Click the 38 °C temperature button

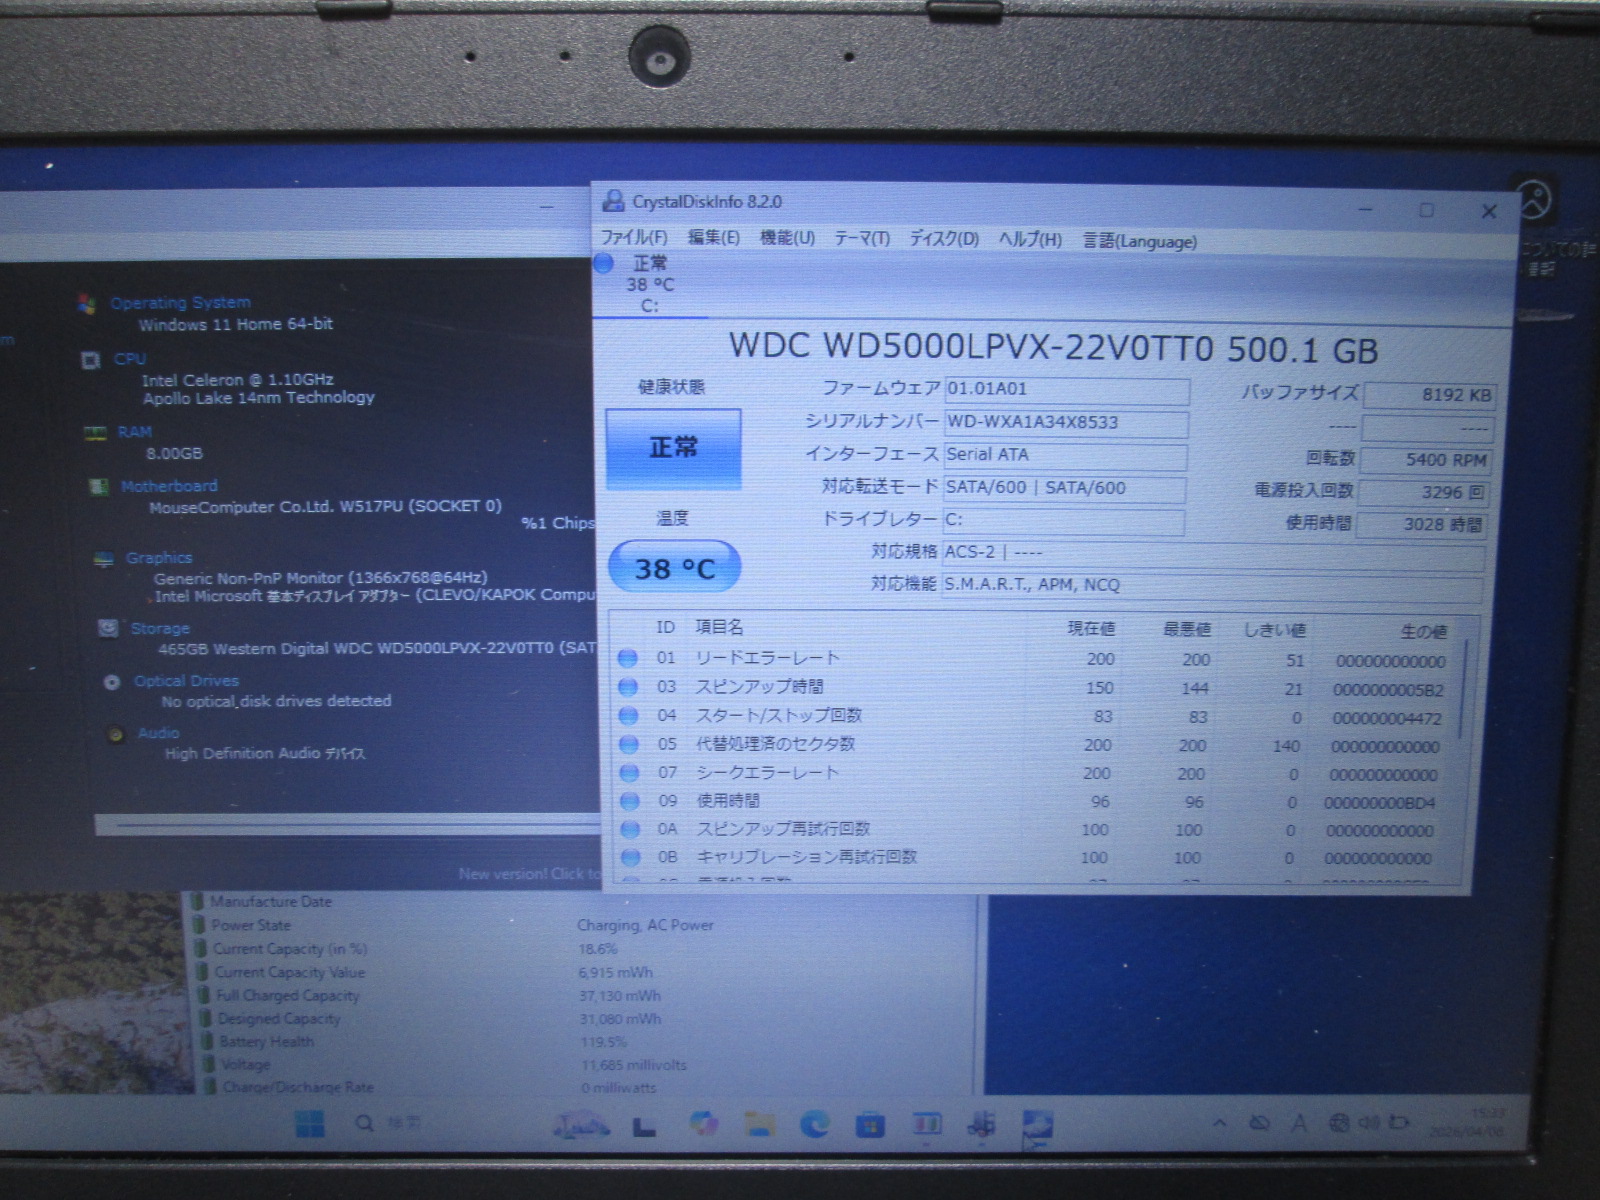674,568
